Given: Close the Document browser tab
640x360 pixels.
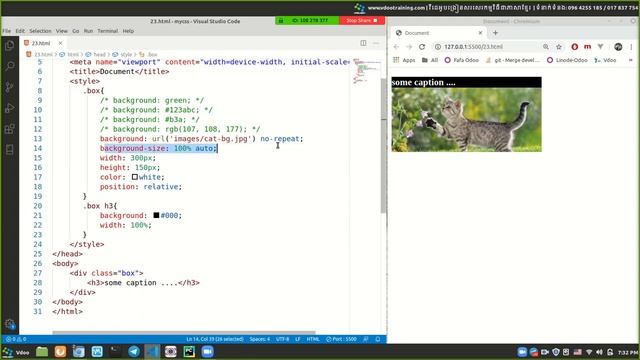Looking at the screenshot, I should [480, 33].
